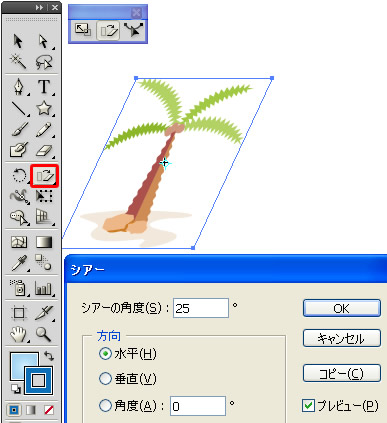Select the Eraser tool

pyautogui.click(x=44, y=151)
